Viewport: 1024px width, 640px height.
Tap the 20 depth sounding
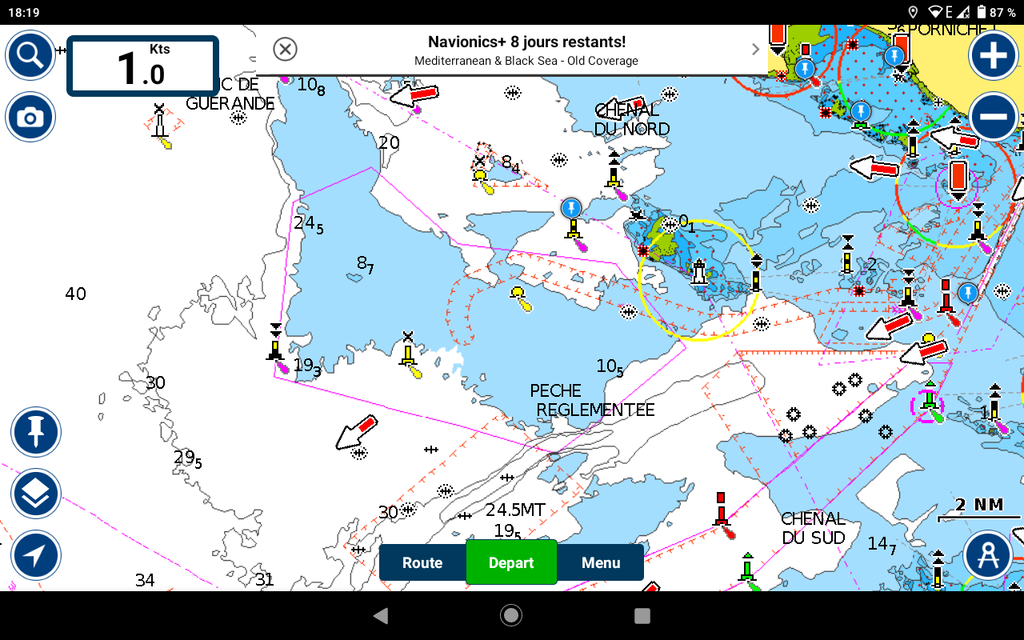tap(389, 142)
